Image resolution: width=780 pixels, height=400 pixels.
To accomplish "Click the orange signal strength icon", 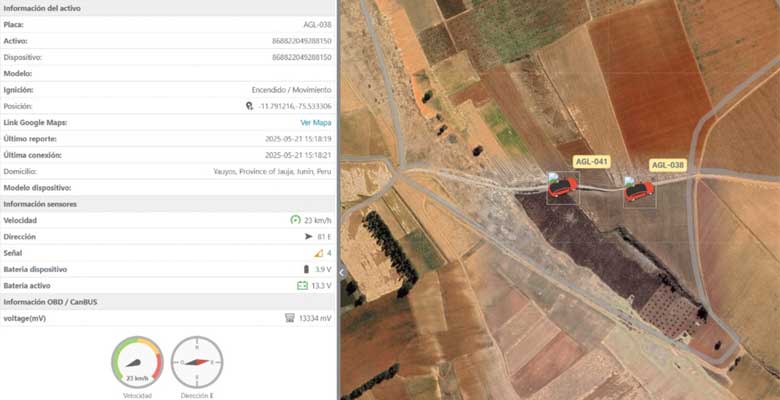I will 318,253.
